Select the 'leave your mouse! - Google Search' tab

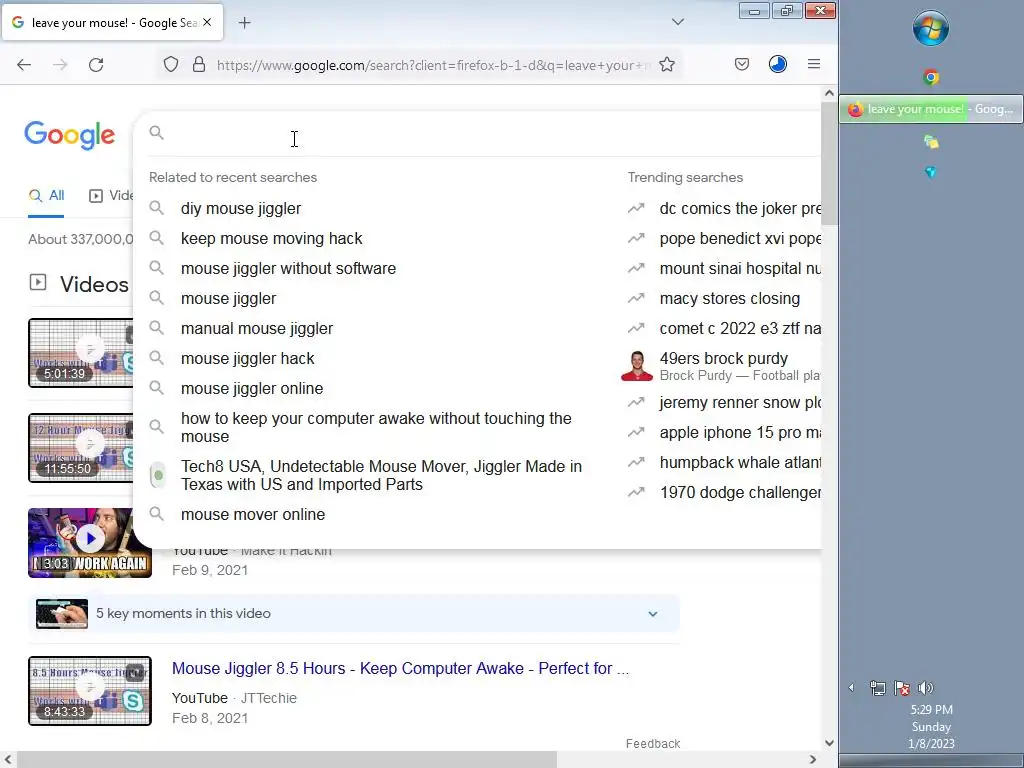coord(112,22)
